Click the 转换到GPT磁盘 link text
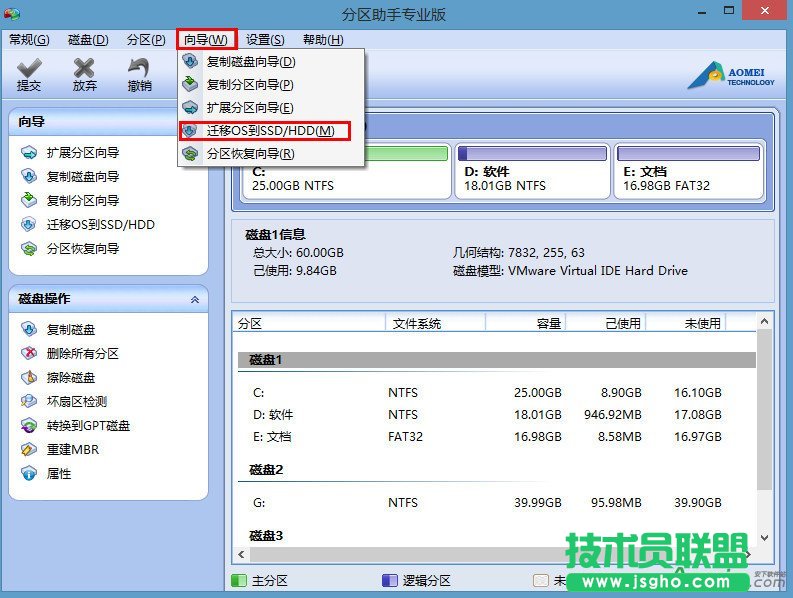This screenshot has height=598, width=793. click(88, 425)
